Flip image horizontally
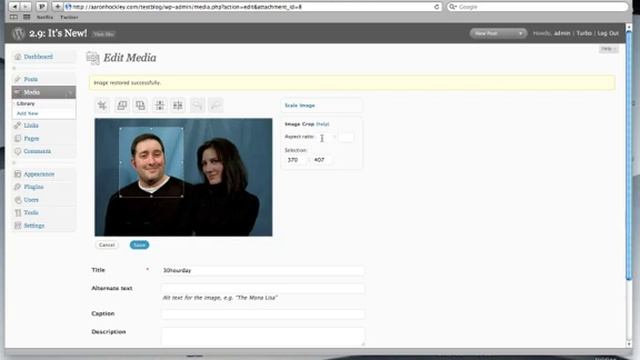This screenshot has height=360, width=640. click(x=178, y=105)
